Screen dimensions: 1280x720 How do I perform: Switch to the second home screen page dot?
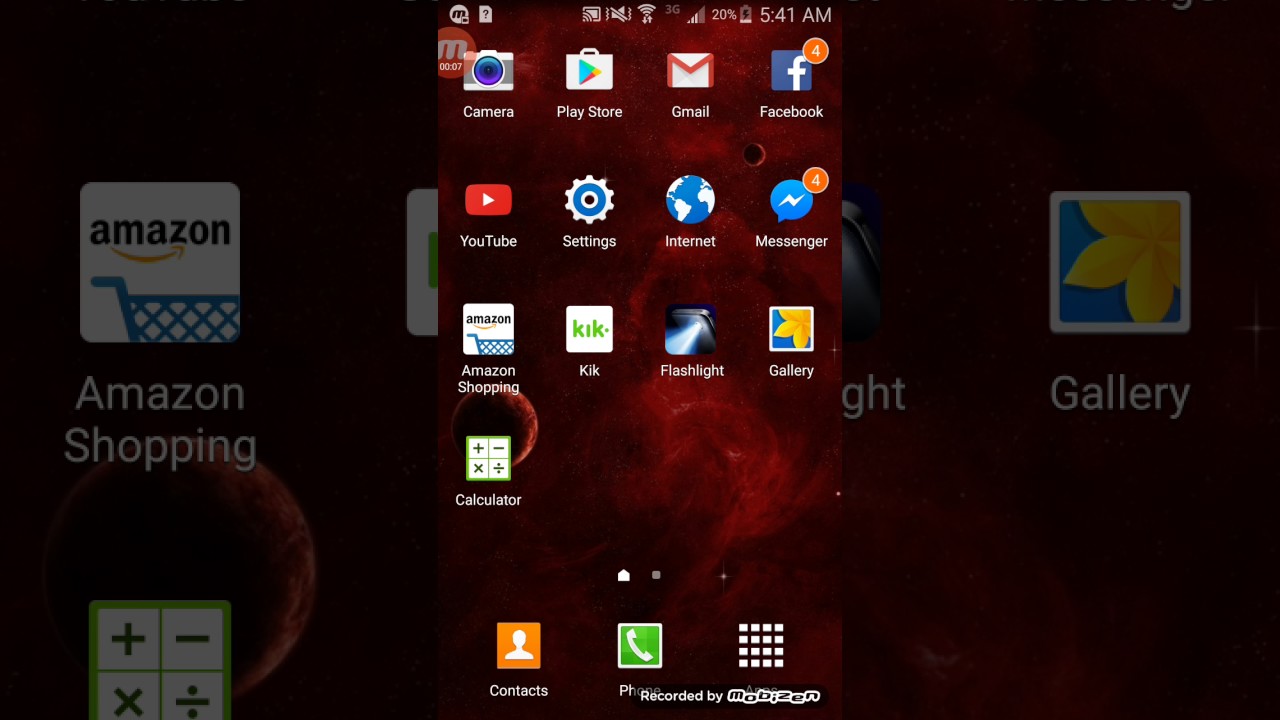(656, 575)
